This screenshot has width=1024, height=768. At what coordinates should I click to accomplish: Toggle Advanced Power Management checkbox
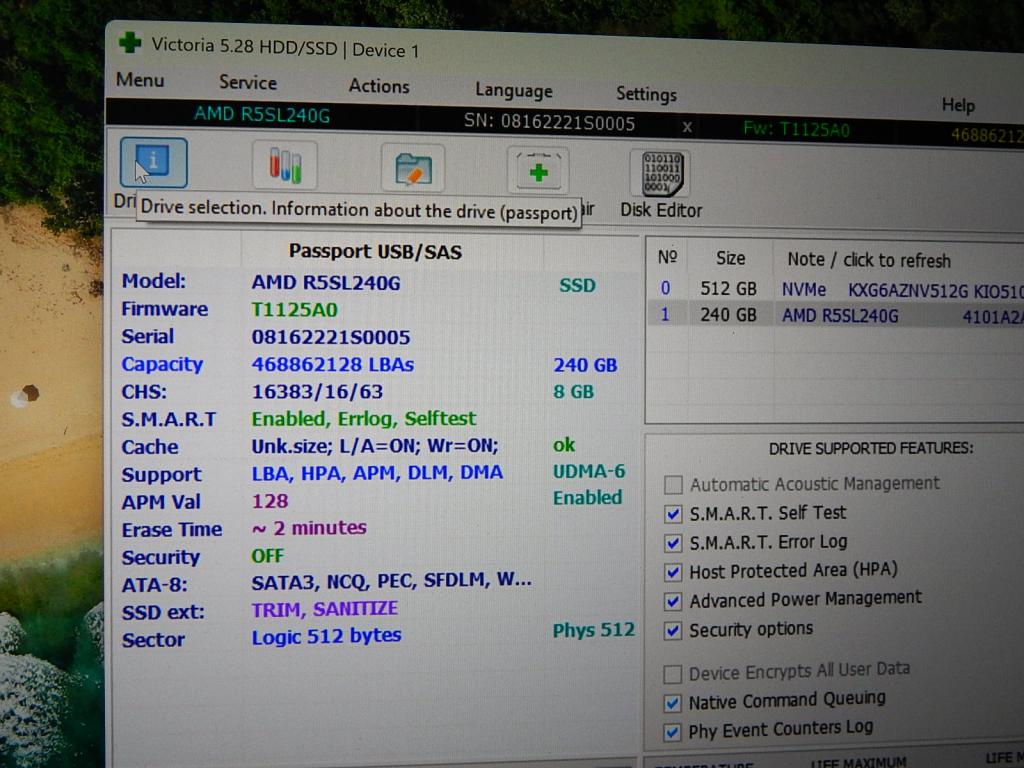(x=673, y=601)
